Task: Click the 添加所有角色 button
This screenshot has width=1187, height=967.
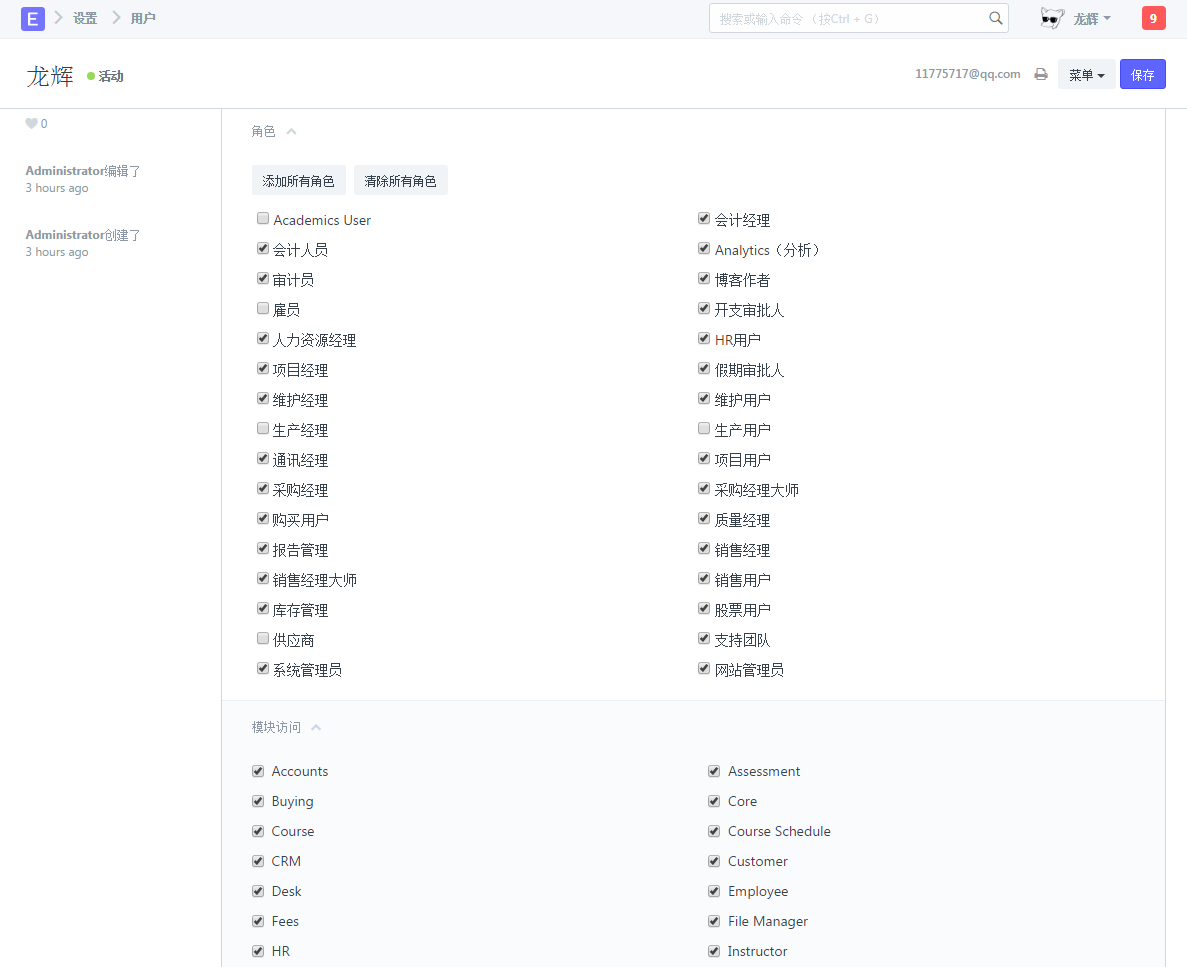Action: pos(299,181)
